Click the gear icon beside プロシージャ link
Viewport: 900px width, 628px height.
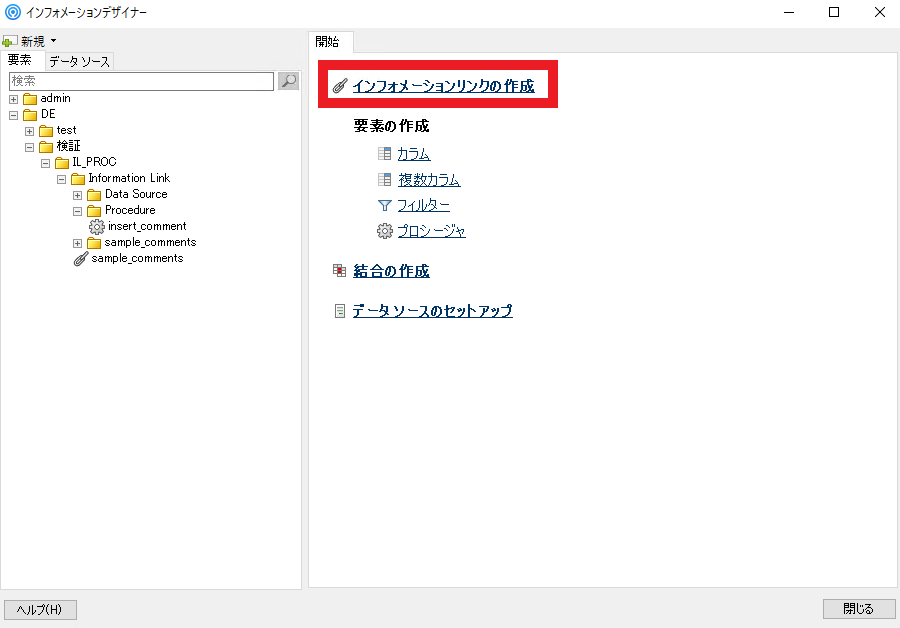(385, 231)
